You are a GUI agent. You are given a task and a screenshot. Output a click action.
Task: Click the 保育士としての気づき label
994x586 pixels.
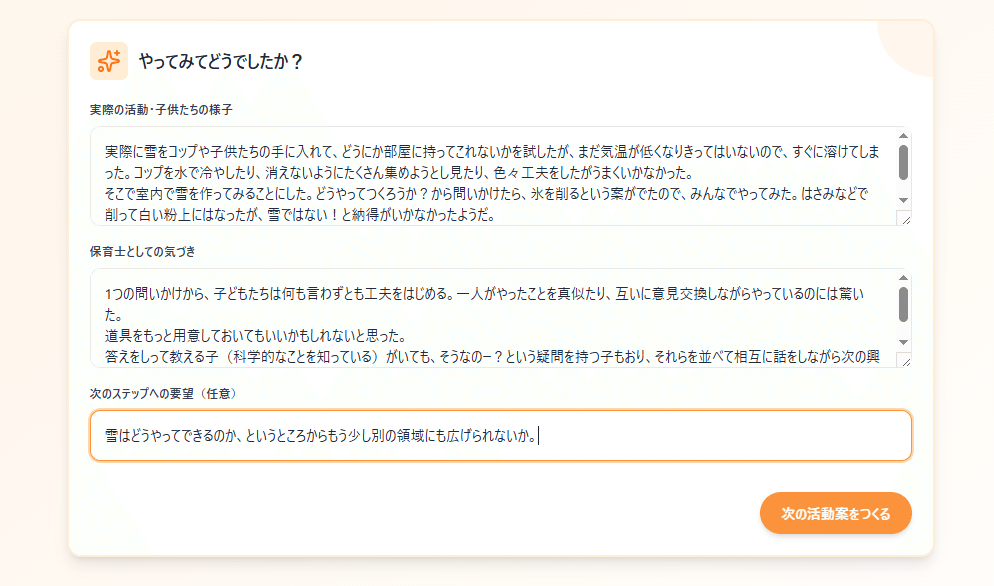149,251
